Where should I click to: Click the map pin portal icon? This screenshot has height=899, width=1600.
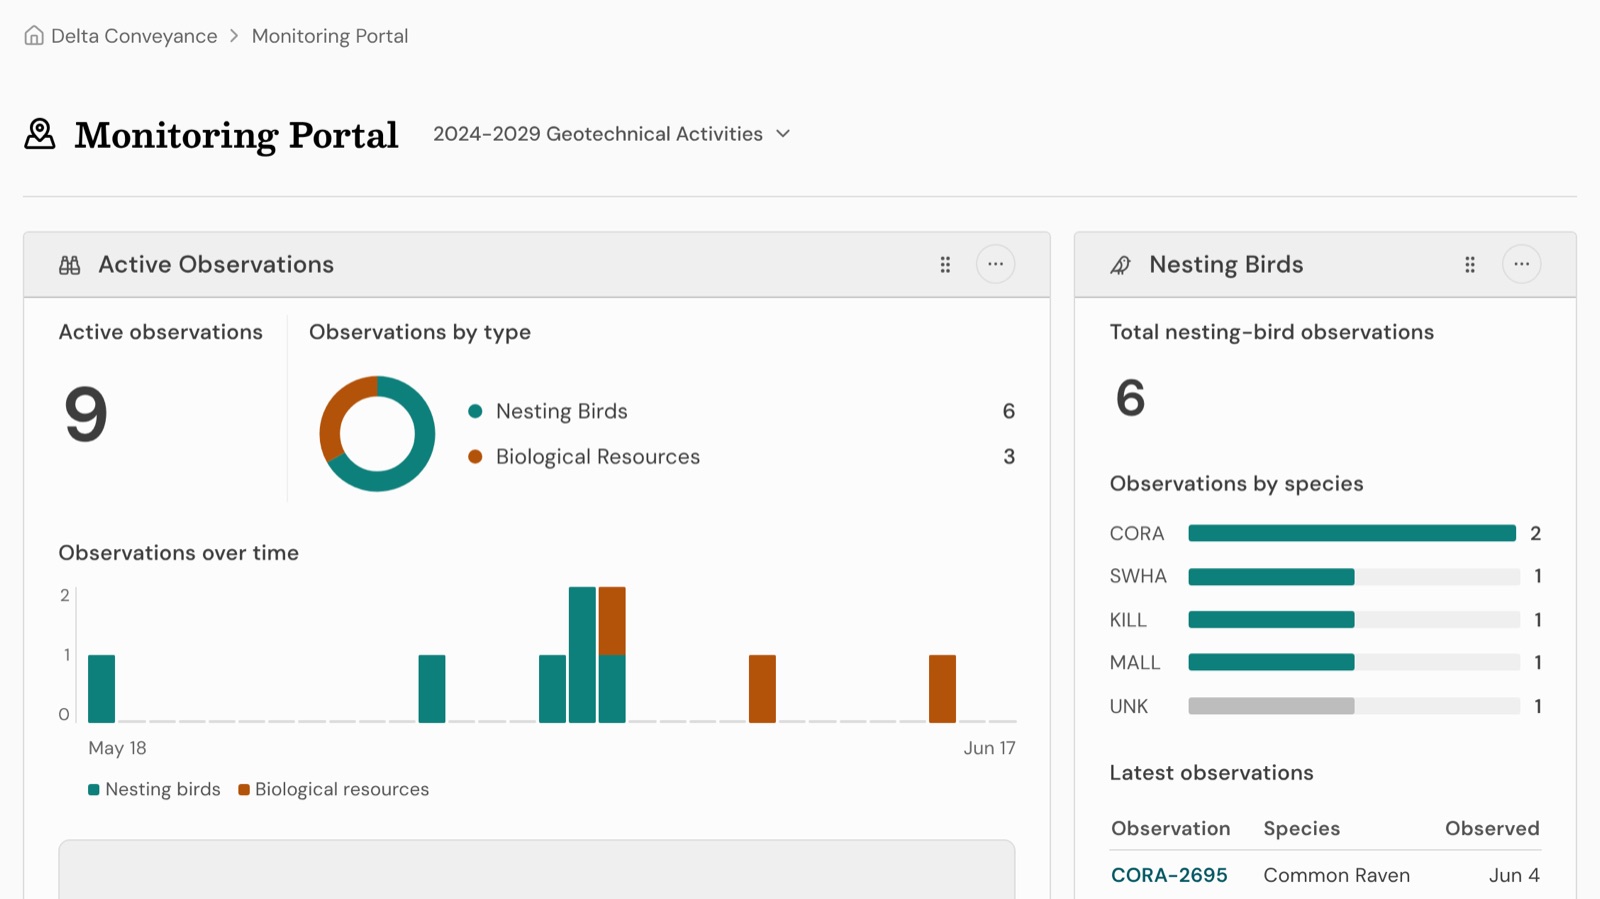pyautogui.click(x=40, y=134)
